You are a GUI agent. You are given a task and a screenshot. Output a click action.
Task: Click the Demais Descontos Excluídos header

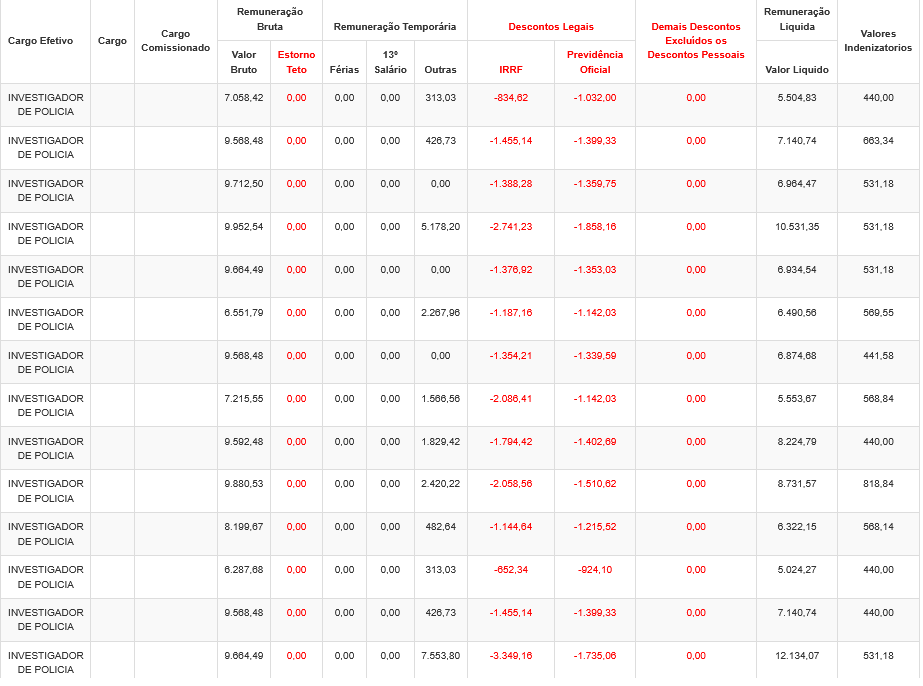click(x=696, y=41)
